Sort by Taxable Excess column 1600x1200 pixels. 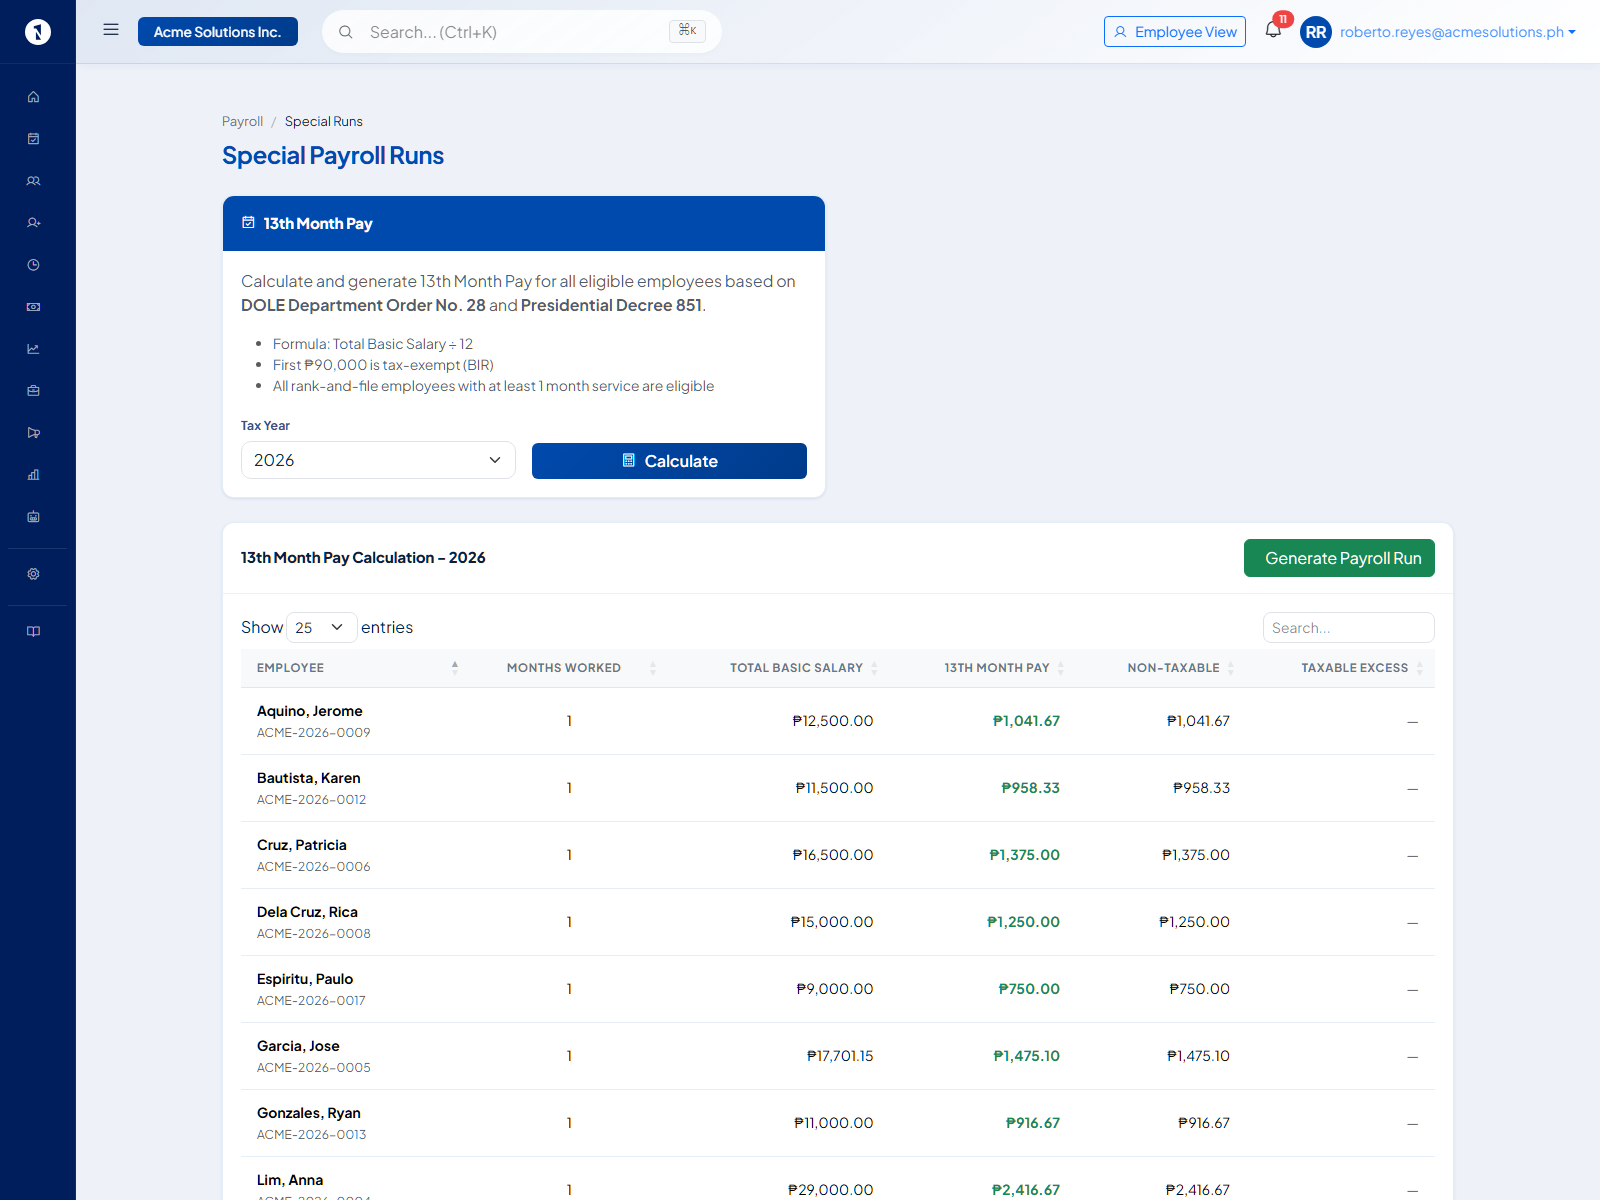[x=1339, y=668]
